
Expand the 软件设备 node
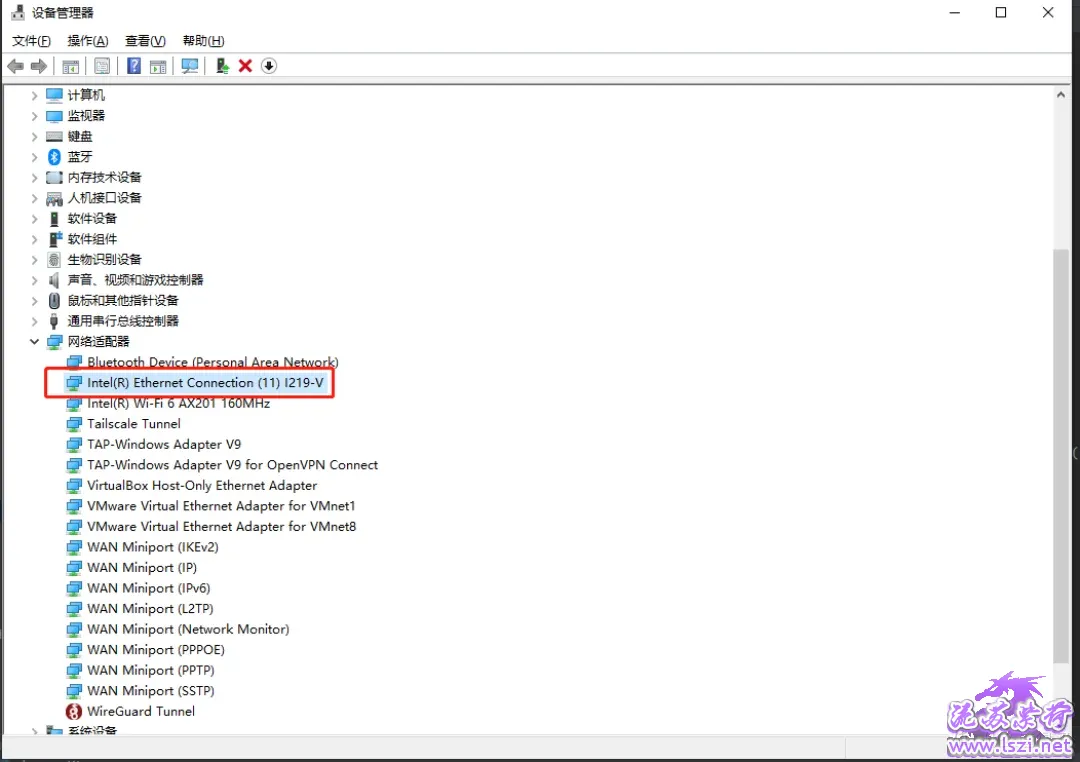(x=34, y=220)
